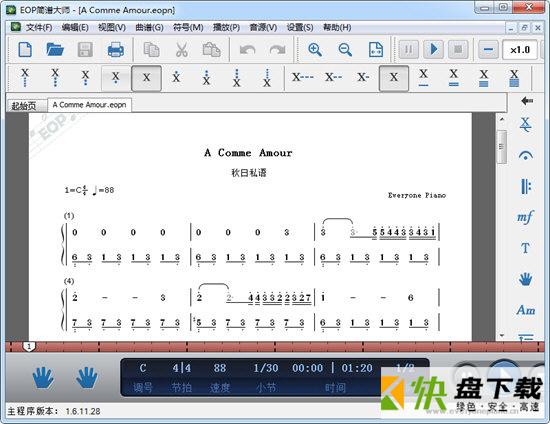Open the 设置(S) menu
The width and height of the screenshot is (550, 424).
(x=300, y=27)
